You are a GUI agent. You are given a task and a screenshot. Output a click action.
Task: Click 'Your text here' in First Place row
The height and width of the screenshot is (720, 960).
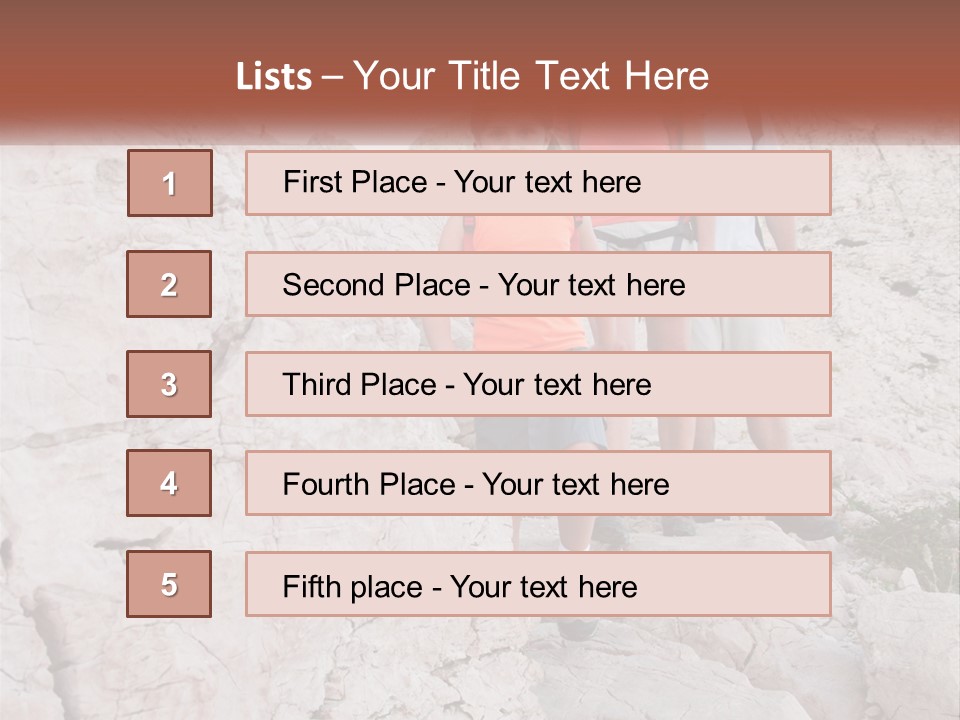[547, 182]
